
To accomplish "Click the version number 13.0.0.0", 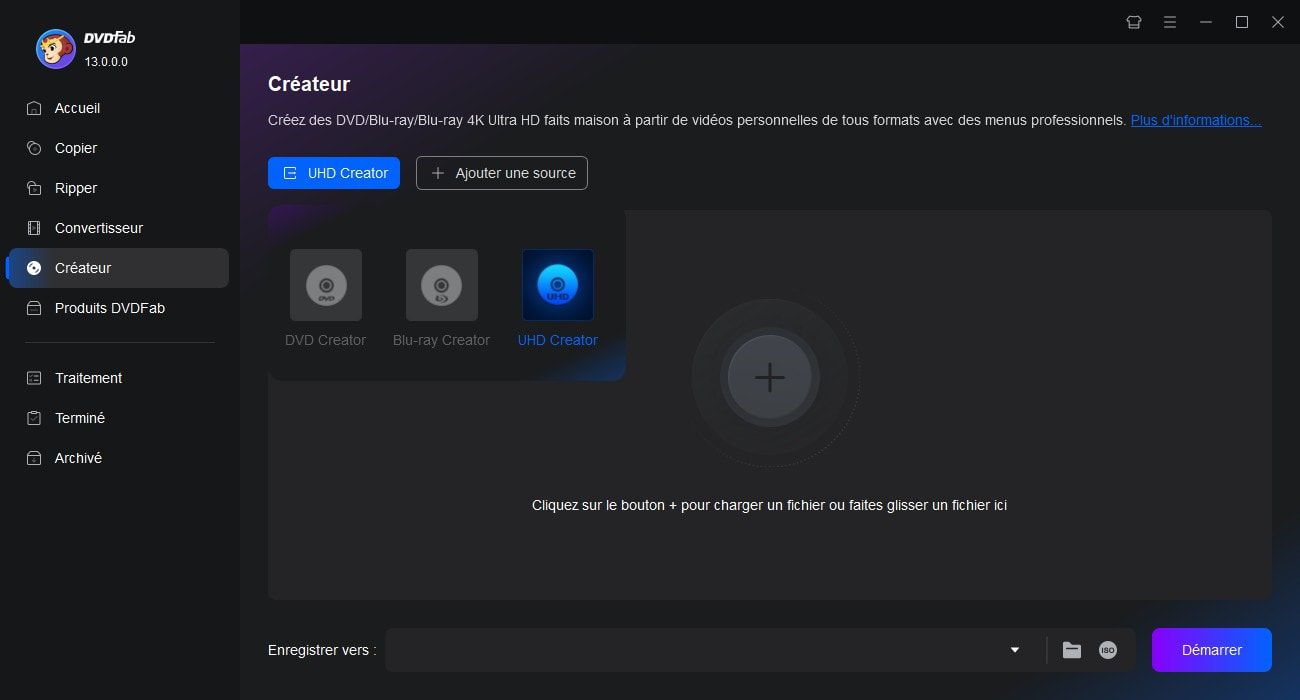I will [x=106, y=62].
